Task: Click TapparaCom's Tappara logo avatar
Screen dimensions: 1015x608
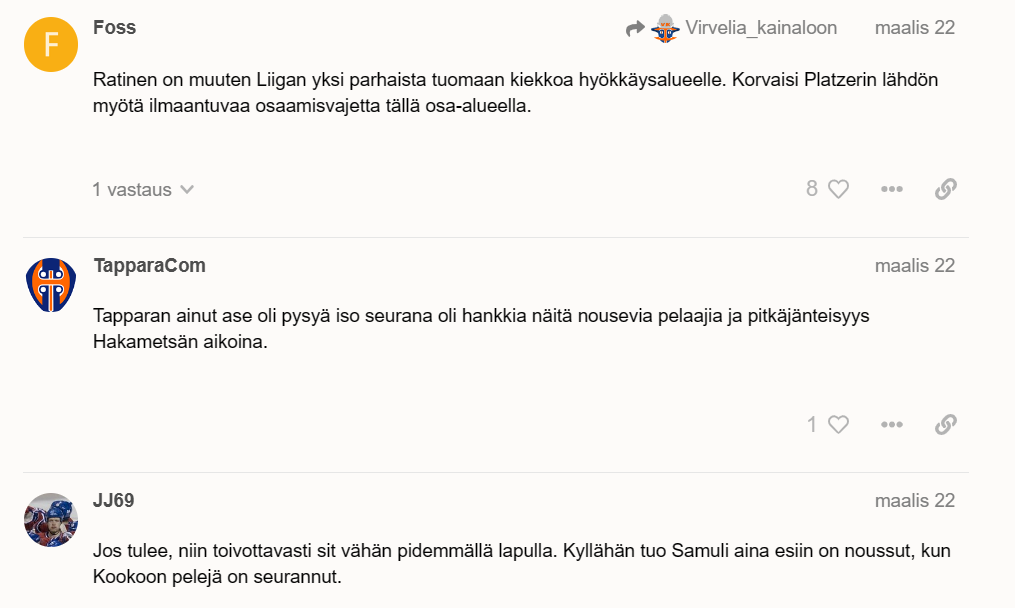Action: pos(51,285)
